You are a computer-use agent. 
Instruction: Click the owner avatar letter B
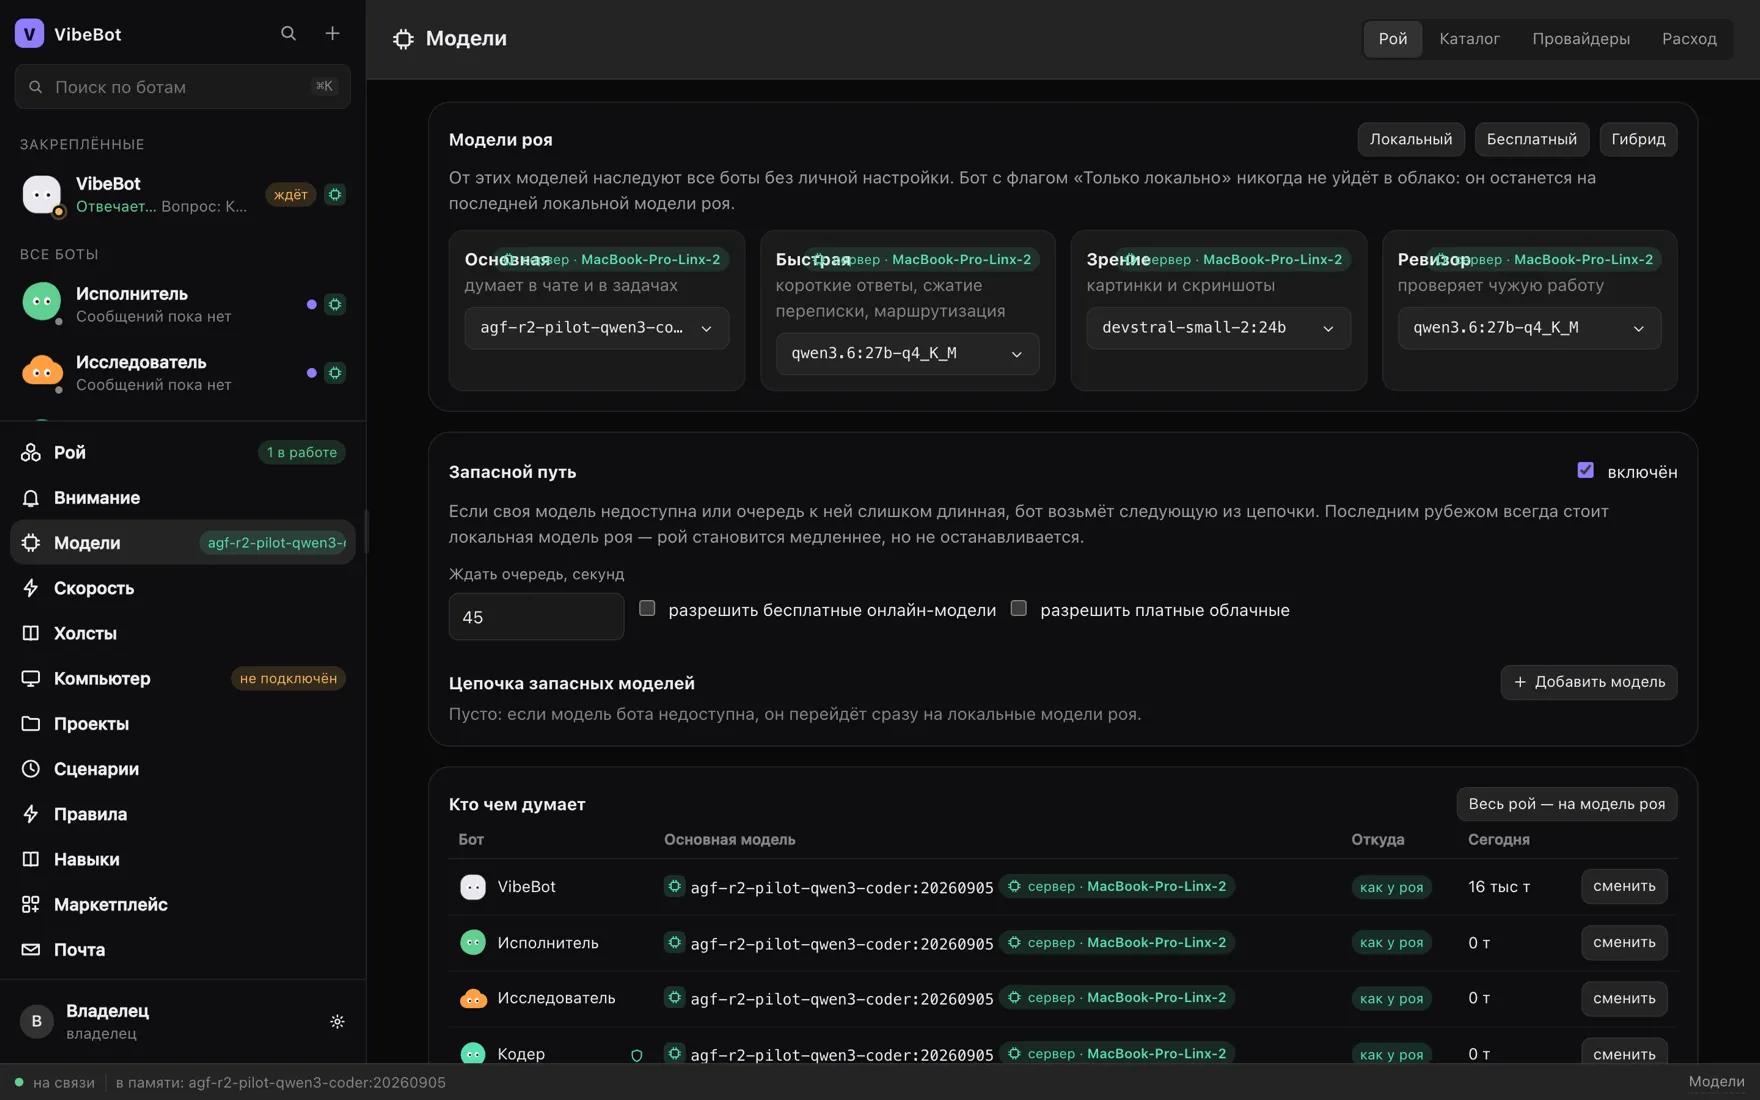(x=37, y=1021)
